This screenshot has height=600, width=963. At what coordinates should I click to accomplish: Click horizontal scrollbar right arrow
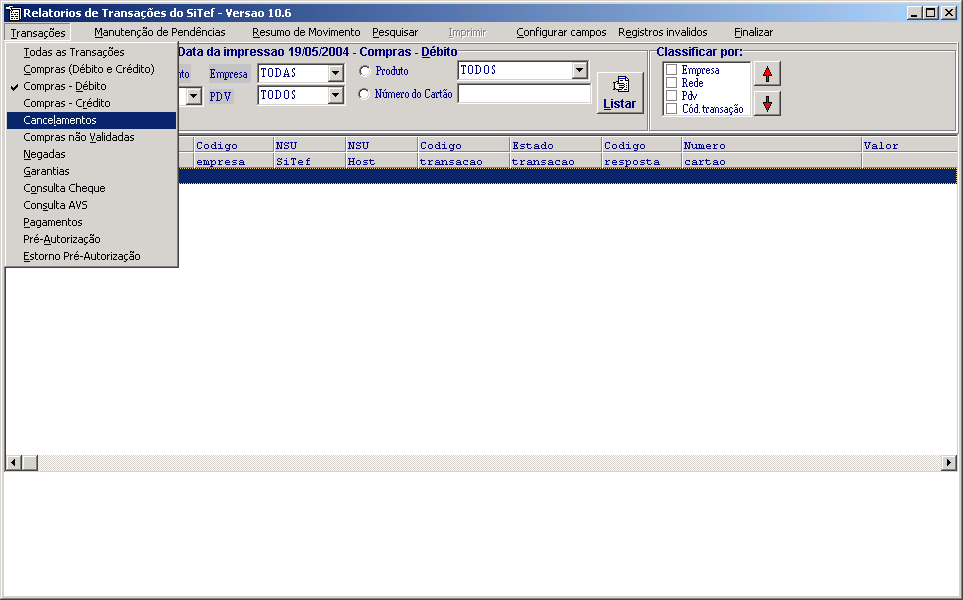coord(949,462)
